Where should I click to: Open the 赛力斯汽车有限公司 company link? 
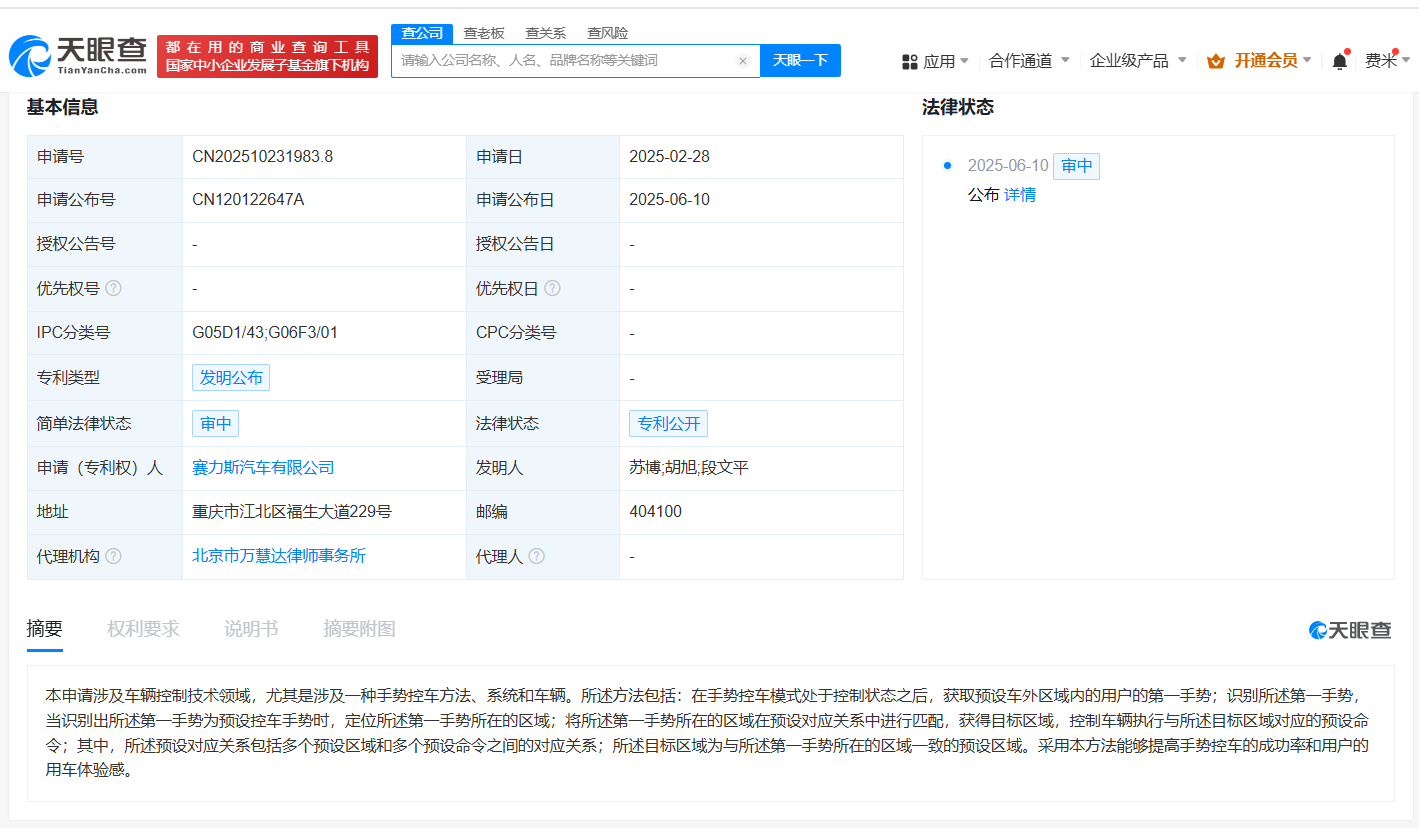point(263,467)
